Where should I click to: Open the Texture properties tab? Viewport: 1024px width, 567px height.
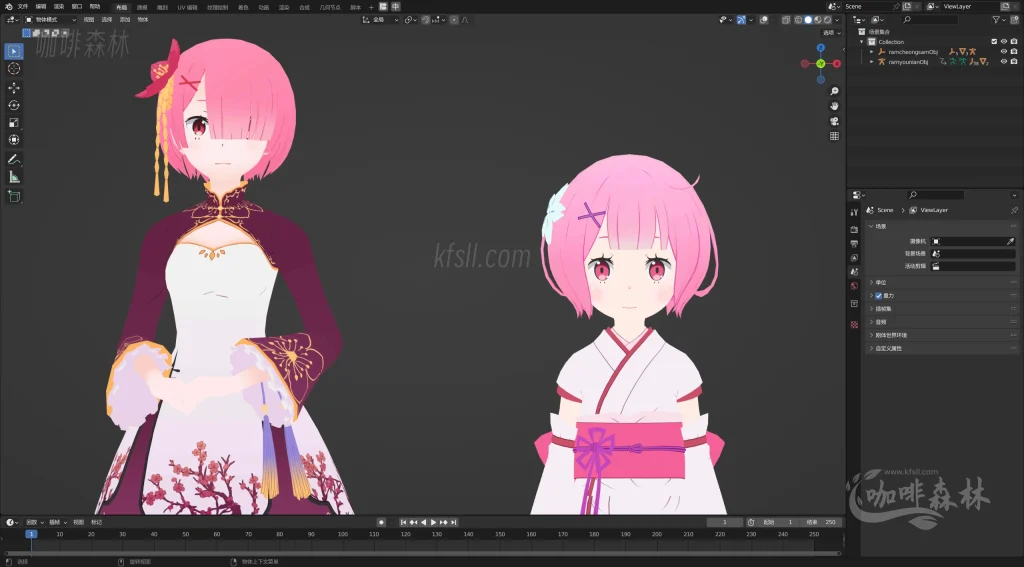point(854,325)
